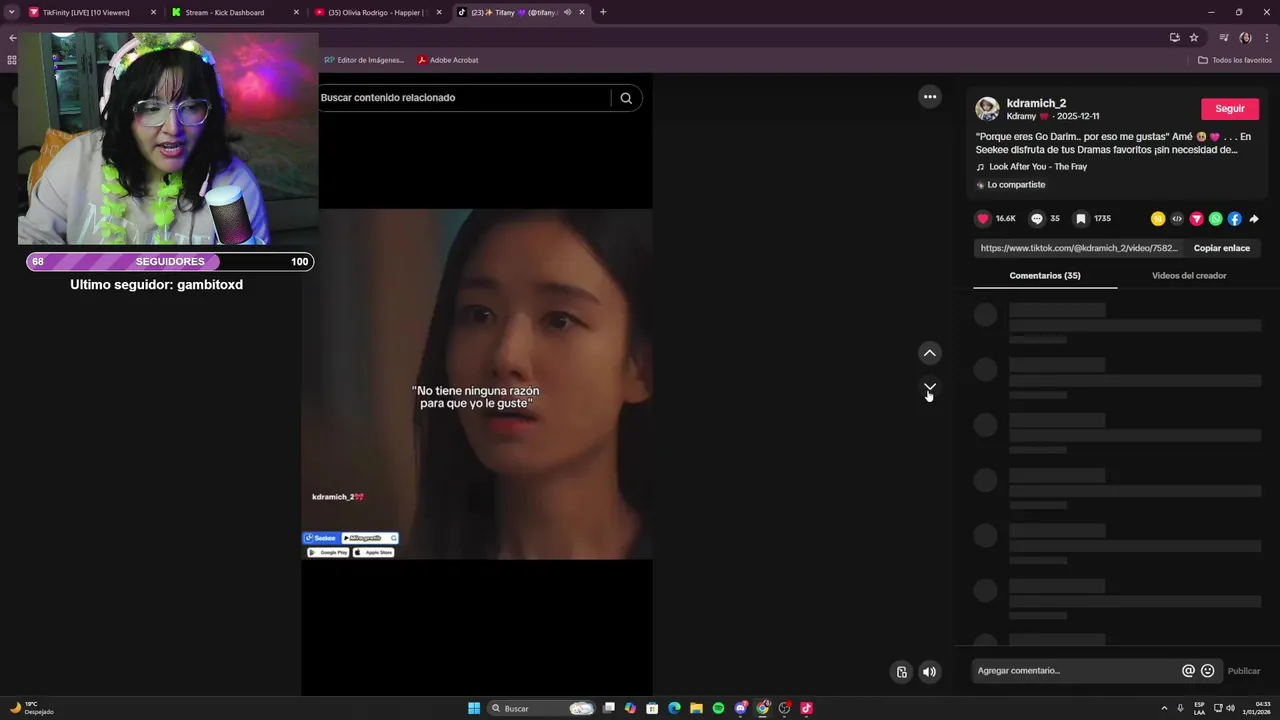This screenshot has width=1280, height=720.
Task: Mute the Tifany TikTok tab audio icon
Action: tap(567, 12)
